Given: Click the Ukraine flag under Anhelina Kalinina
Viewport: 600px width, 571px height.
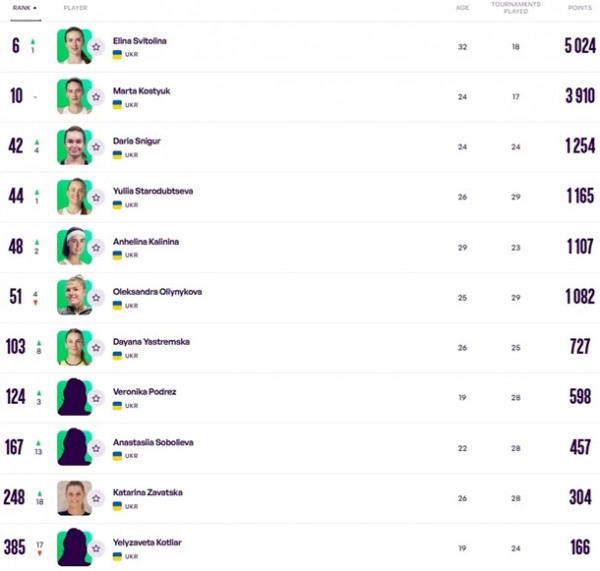Looking at the screenshot, I should 117,255.
